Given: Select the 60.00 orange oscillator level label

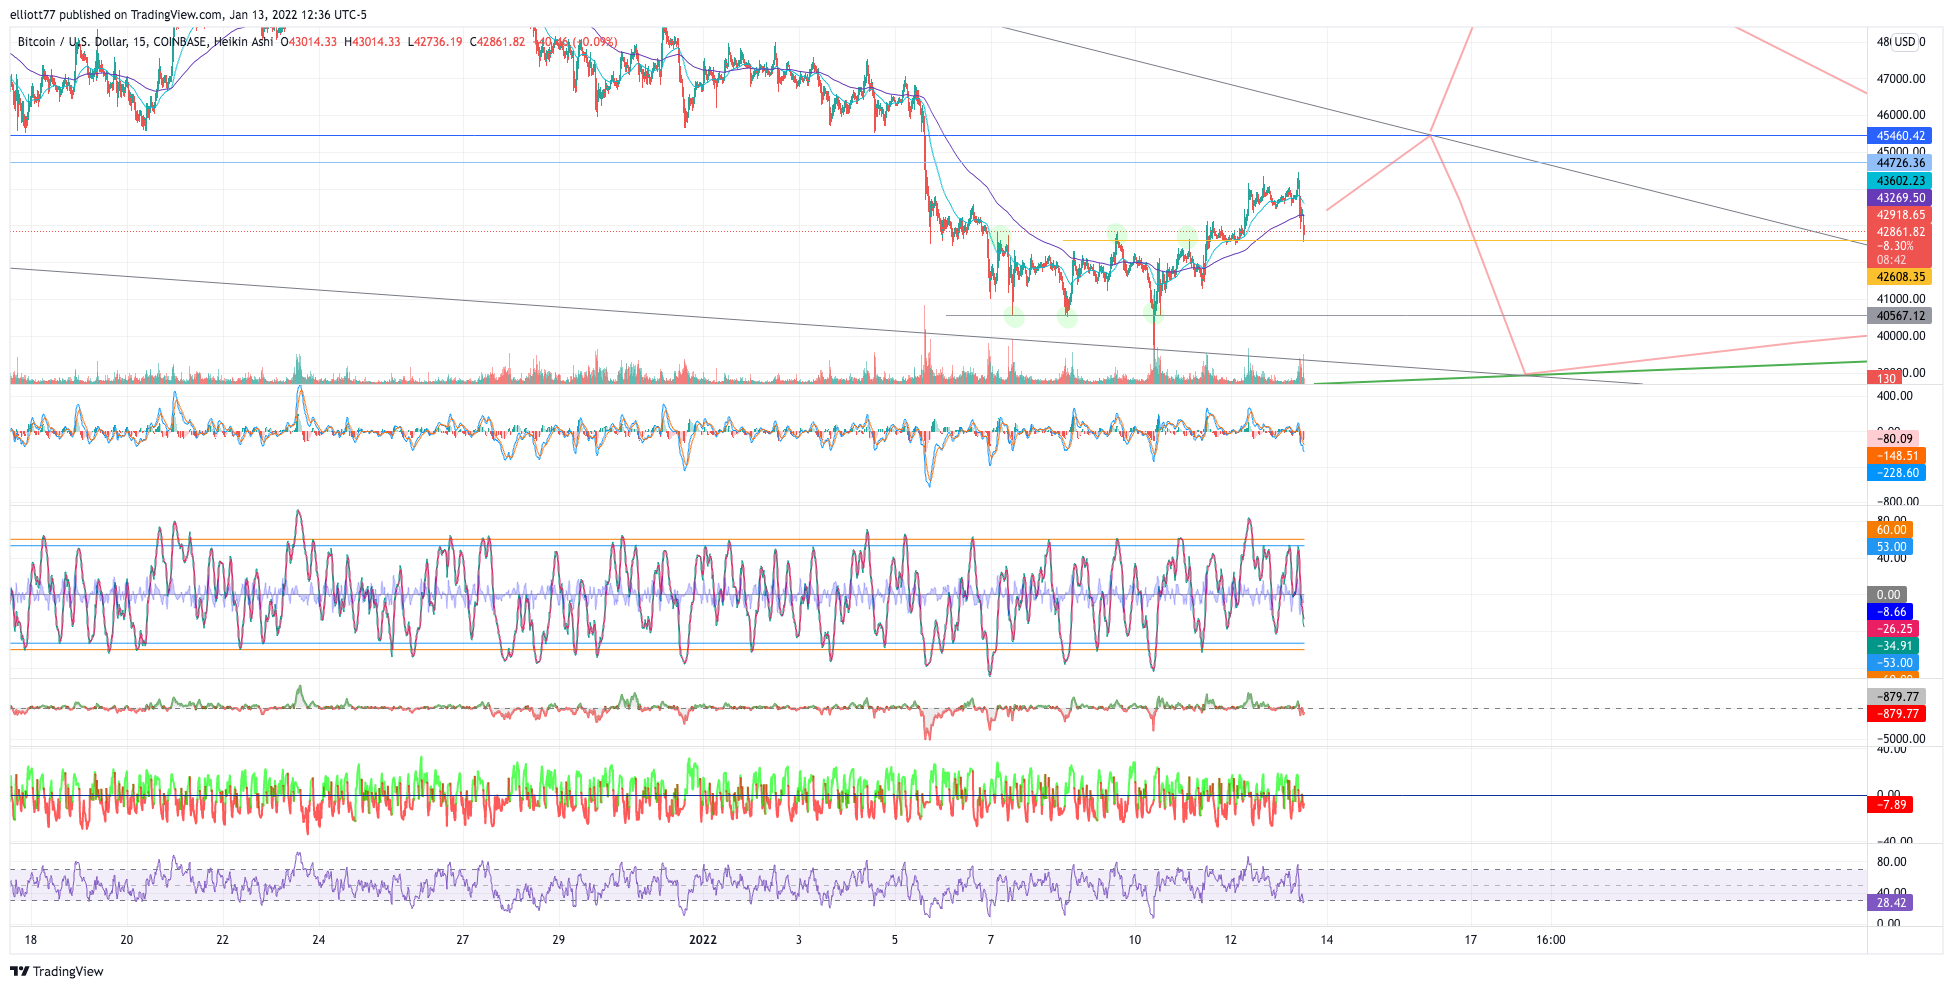Looking at the screenshot, I should [x=1890, y=530].
